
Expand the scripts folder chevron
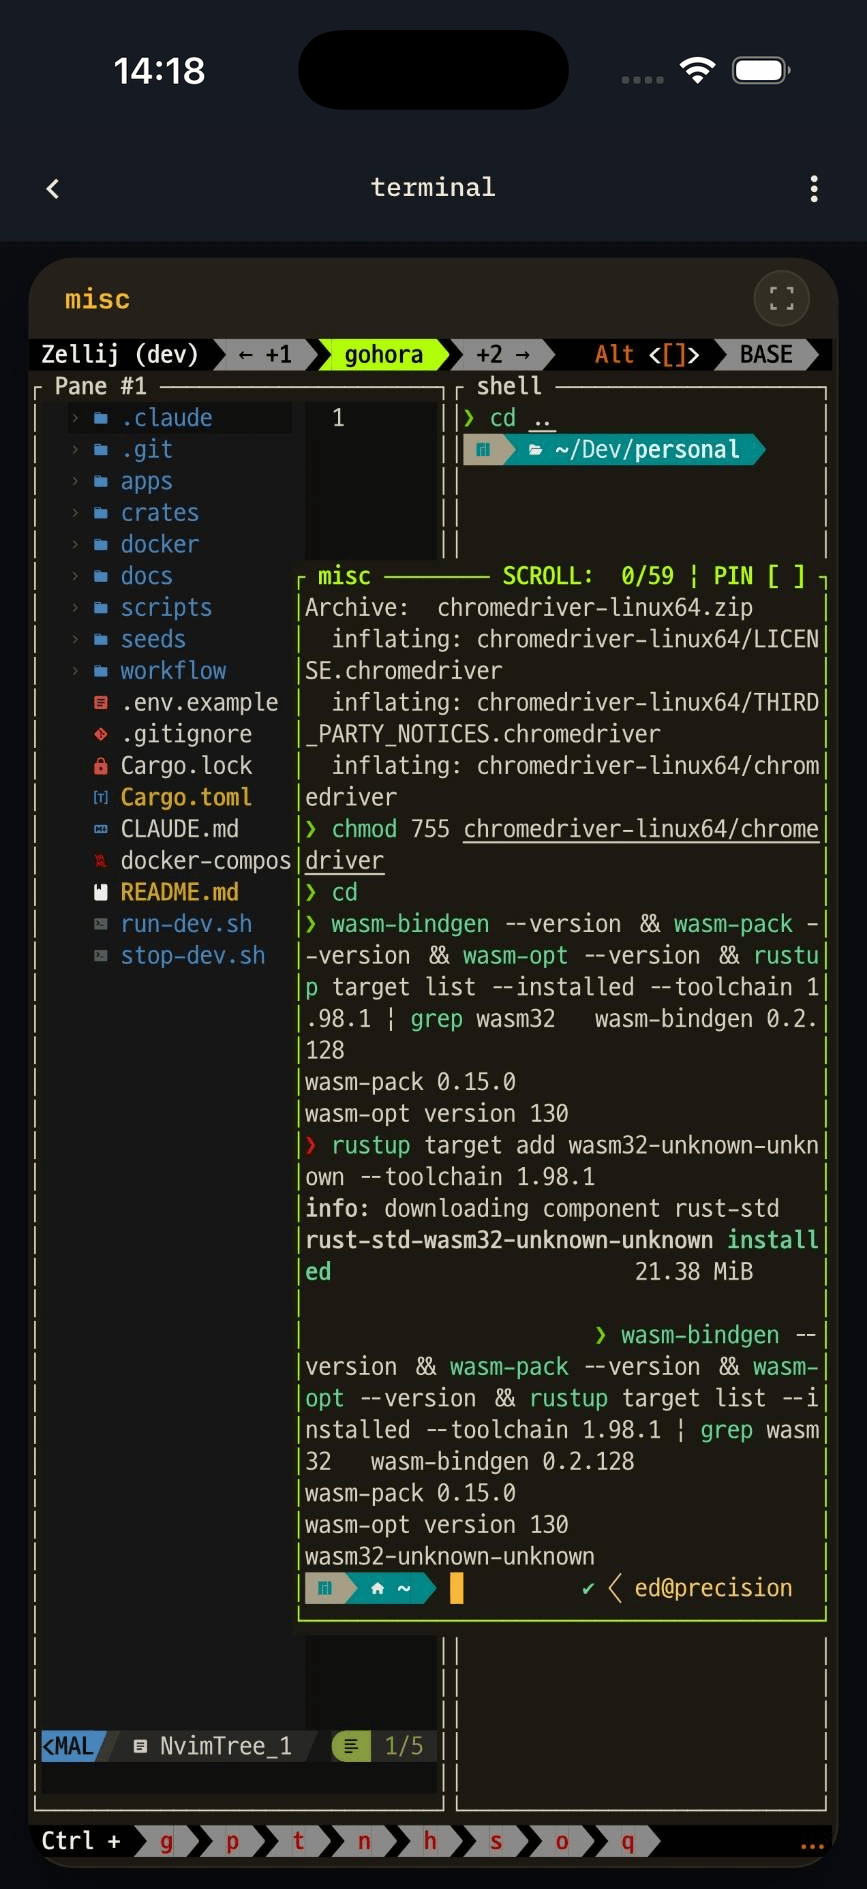coord(75,608)
